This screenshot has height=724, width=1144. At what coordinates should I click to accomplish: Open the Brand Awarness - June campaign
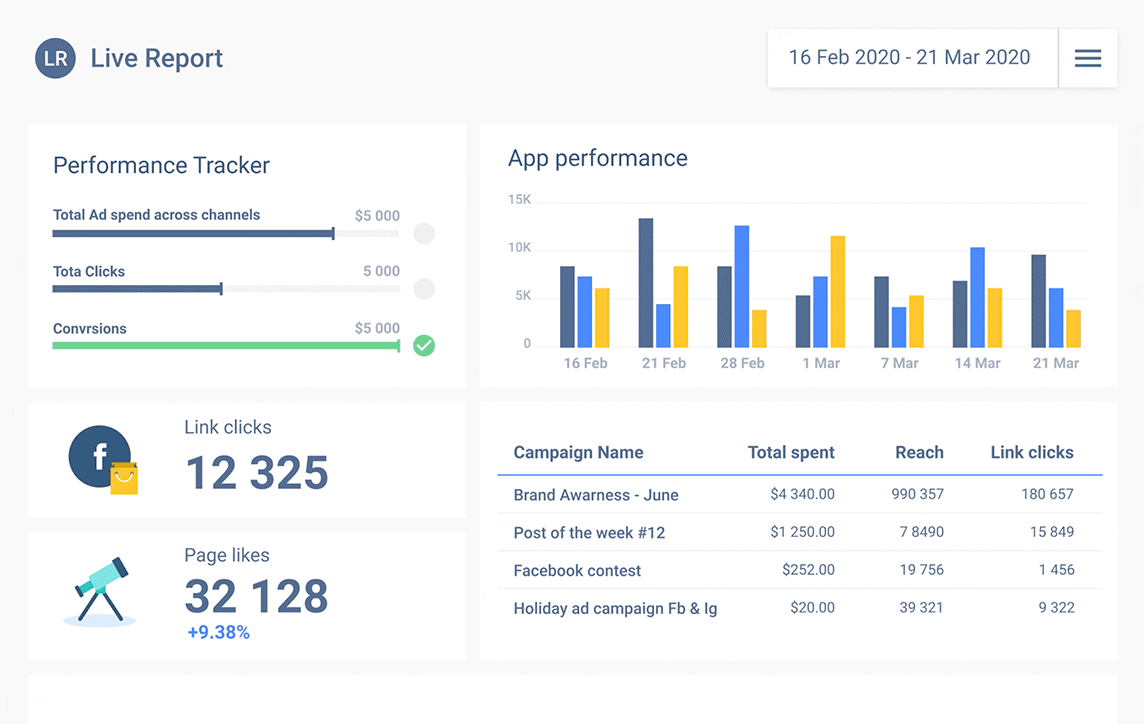[594, 494]
